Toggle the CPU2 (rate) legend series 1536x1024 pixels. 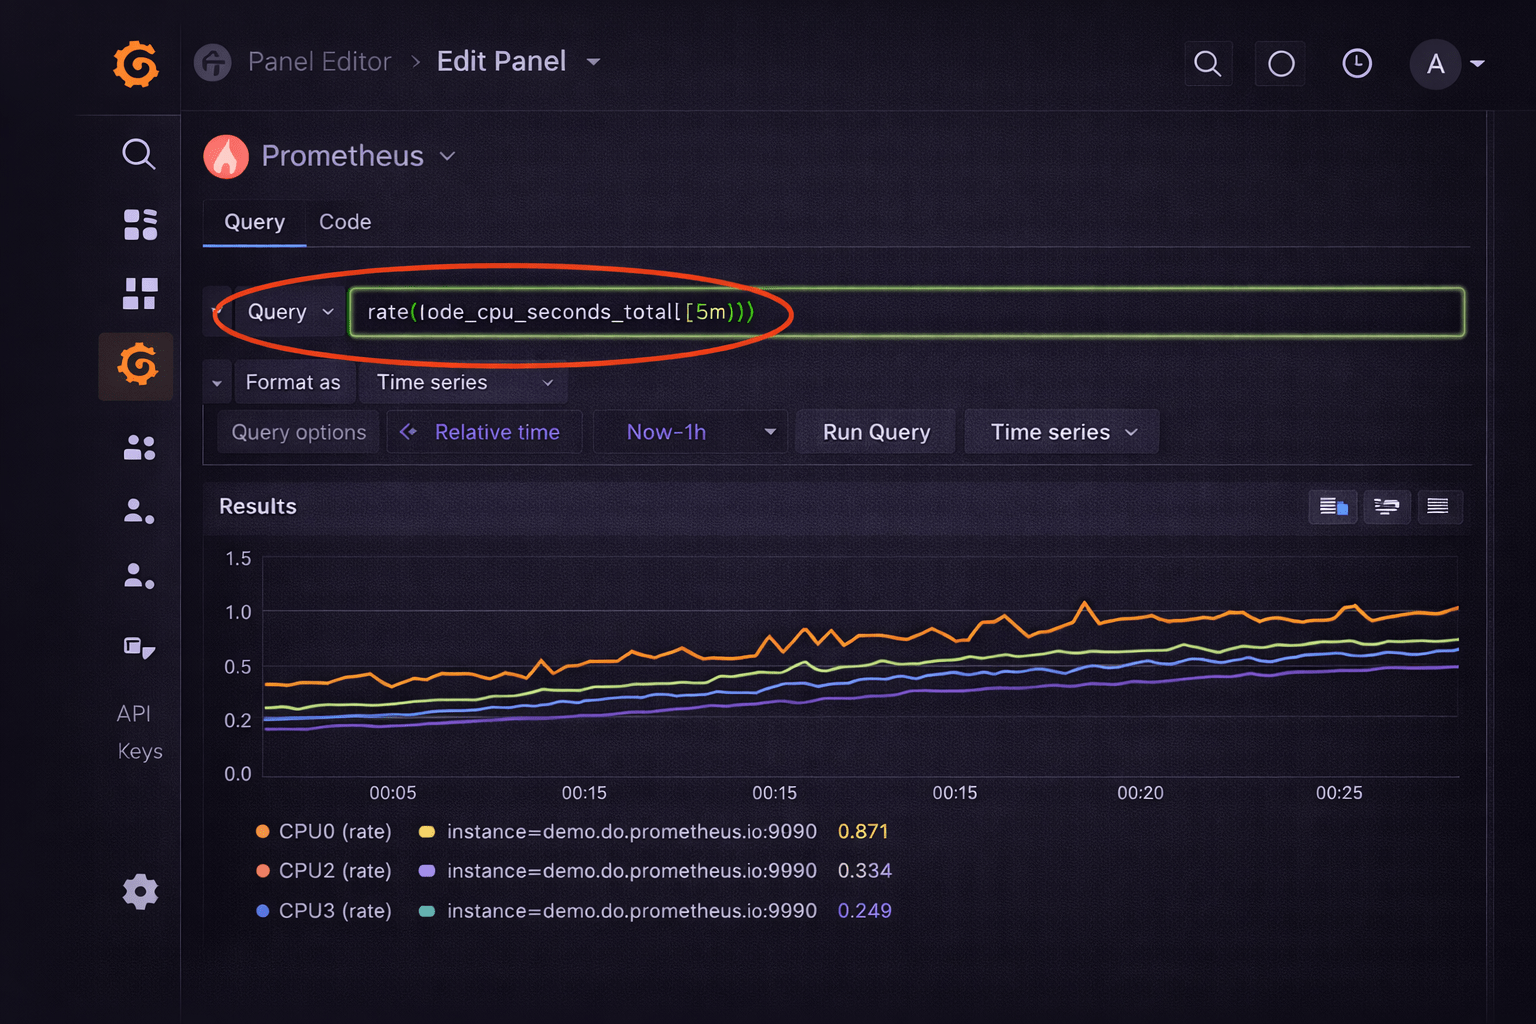[x=335, y=871]
